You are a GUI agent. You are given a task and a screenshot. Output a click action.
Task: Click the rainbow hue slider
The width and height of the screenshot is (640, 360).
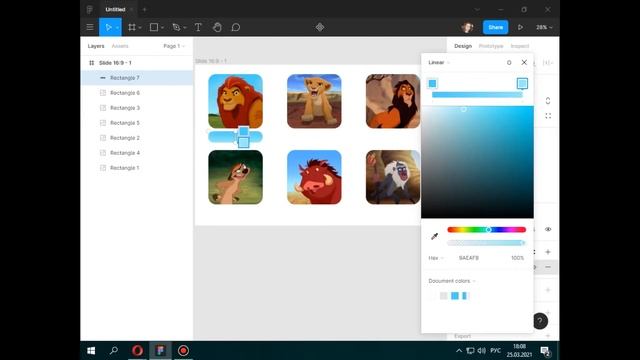487,230
